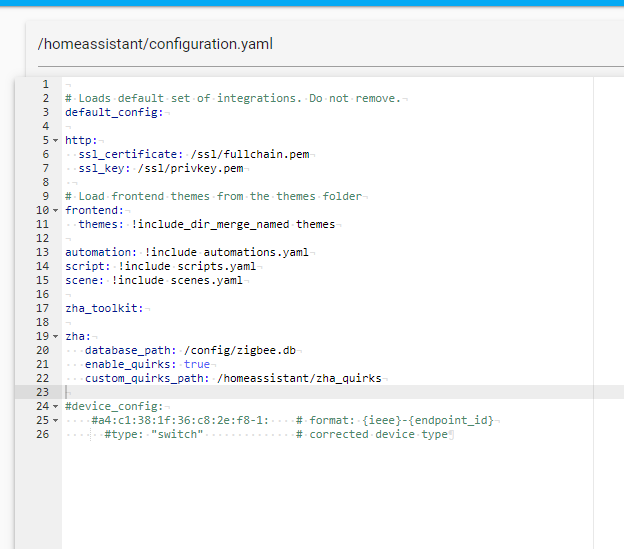
Task: Collapse the #device_config: fold arrow
Action: [x=55, y=407]
